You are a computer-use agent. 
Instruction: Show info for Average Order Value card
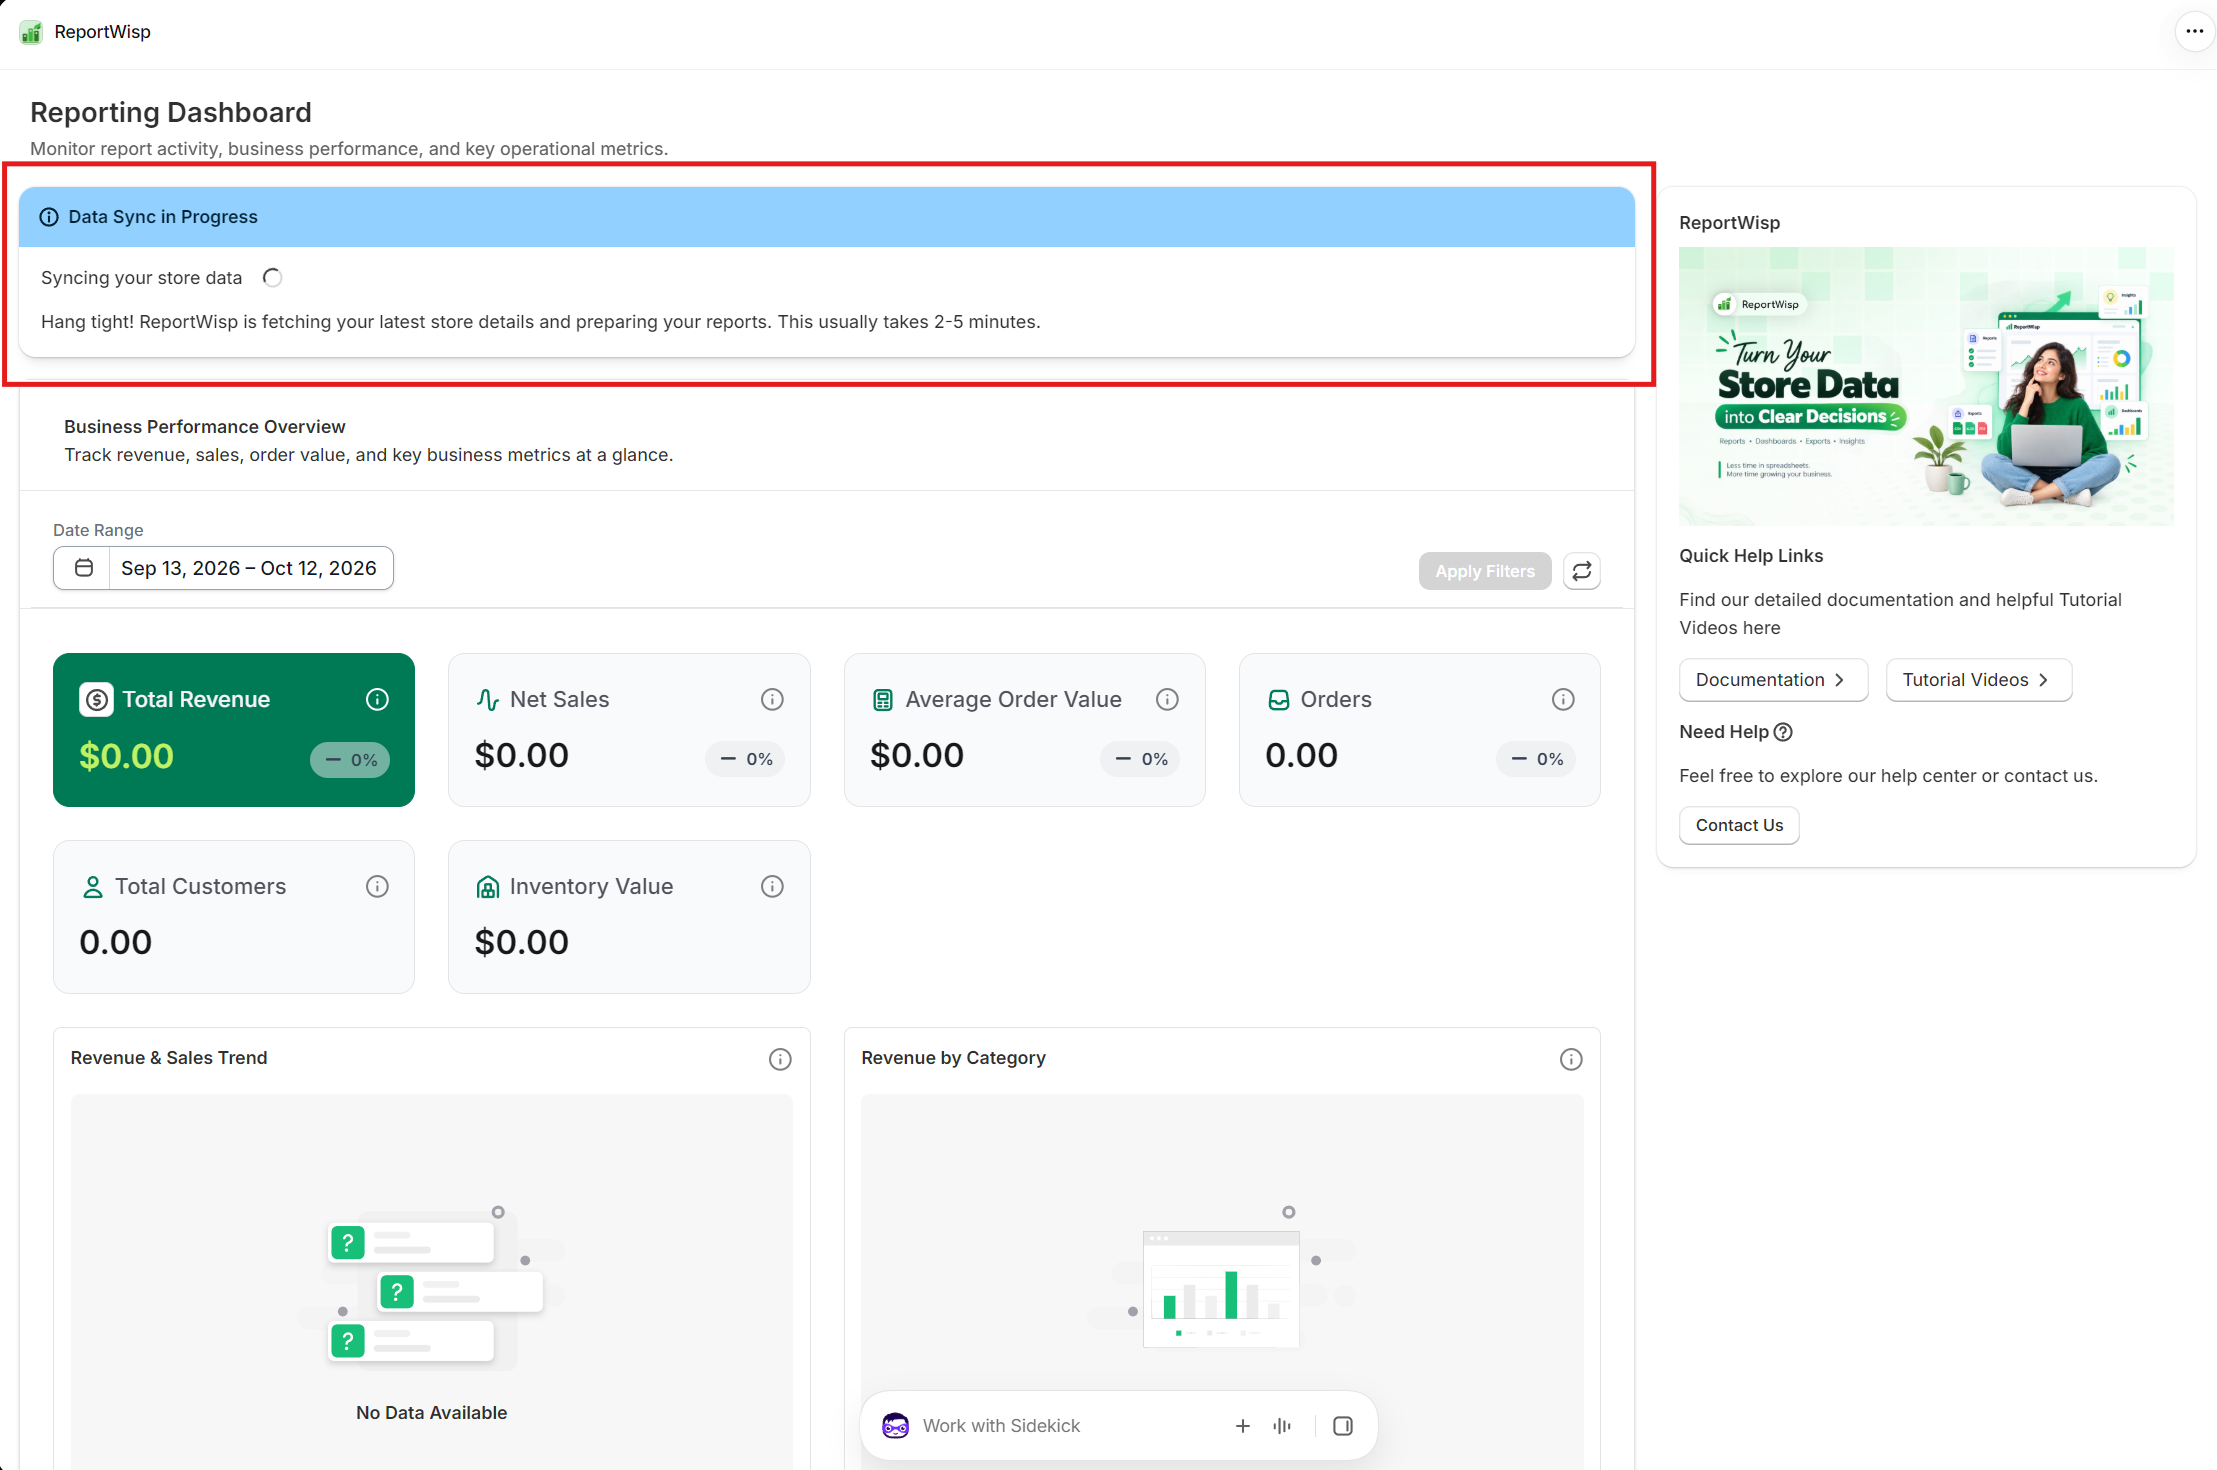point(1167,699)
